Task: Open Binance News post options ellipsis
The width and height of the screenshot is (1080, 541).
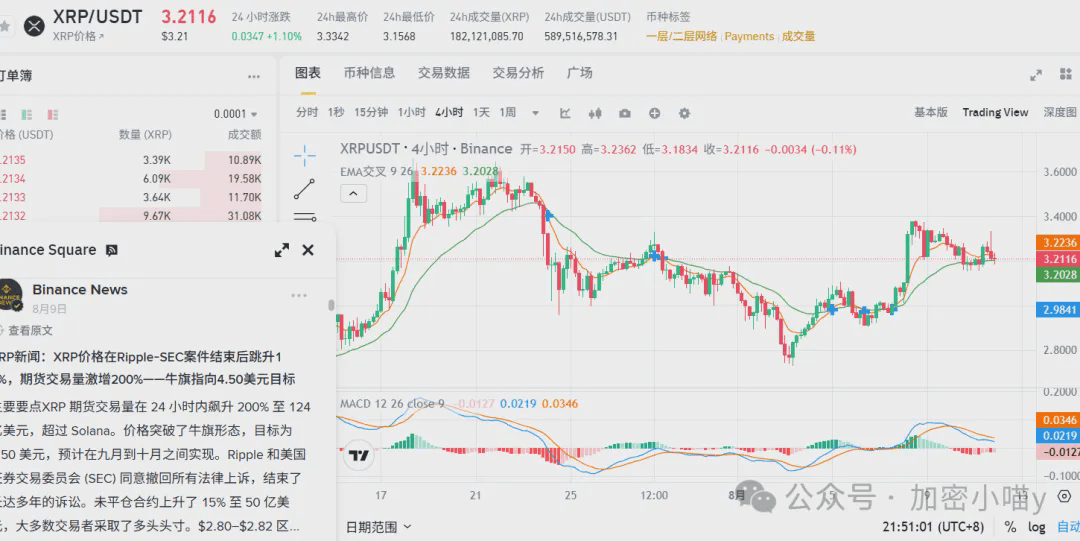Action: pyautogui.click(x=299, y=296)
